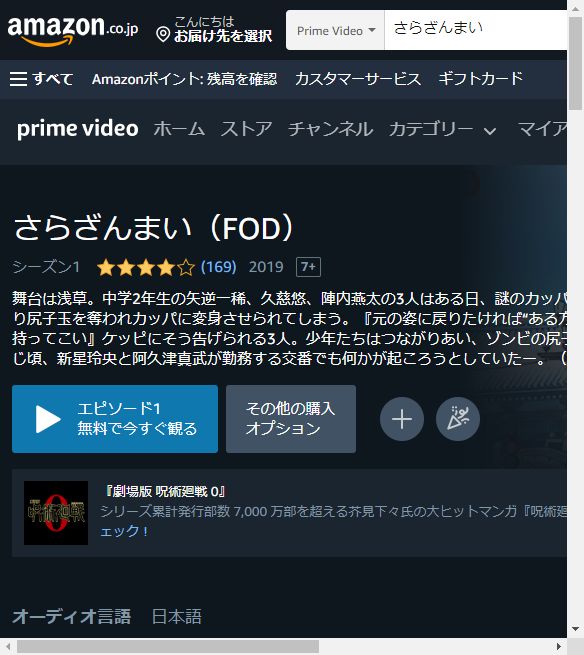This screenshot has height=655, width=584.
Task: Open その他の購入オプション
Action: (291, 419)
